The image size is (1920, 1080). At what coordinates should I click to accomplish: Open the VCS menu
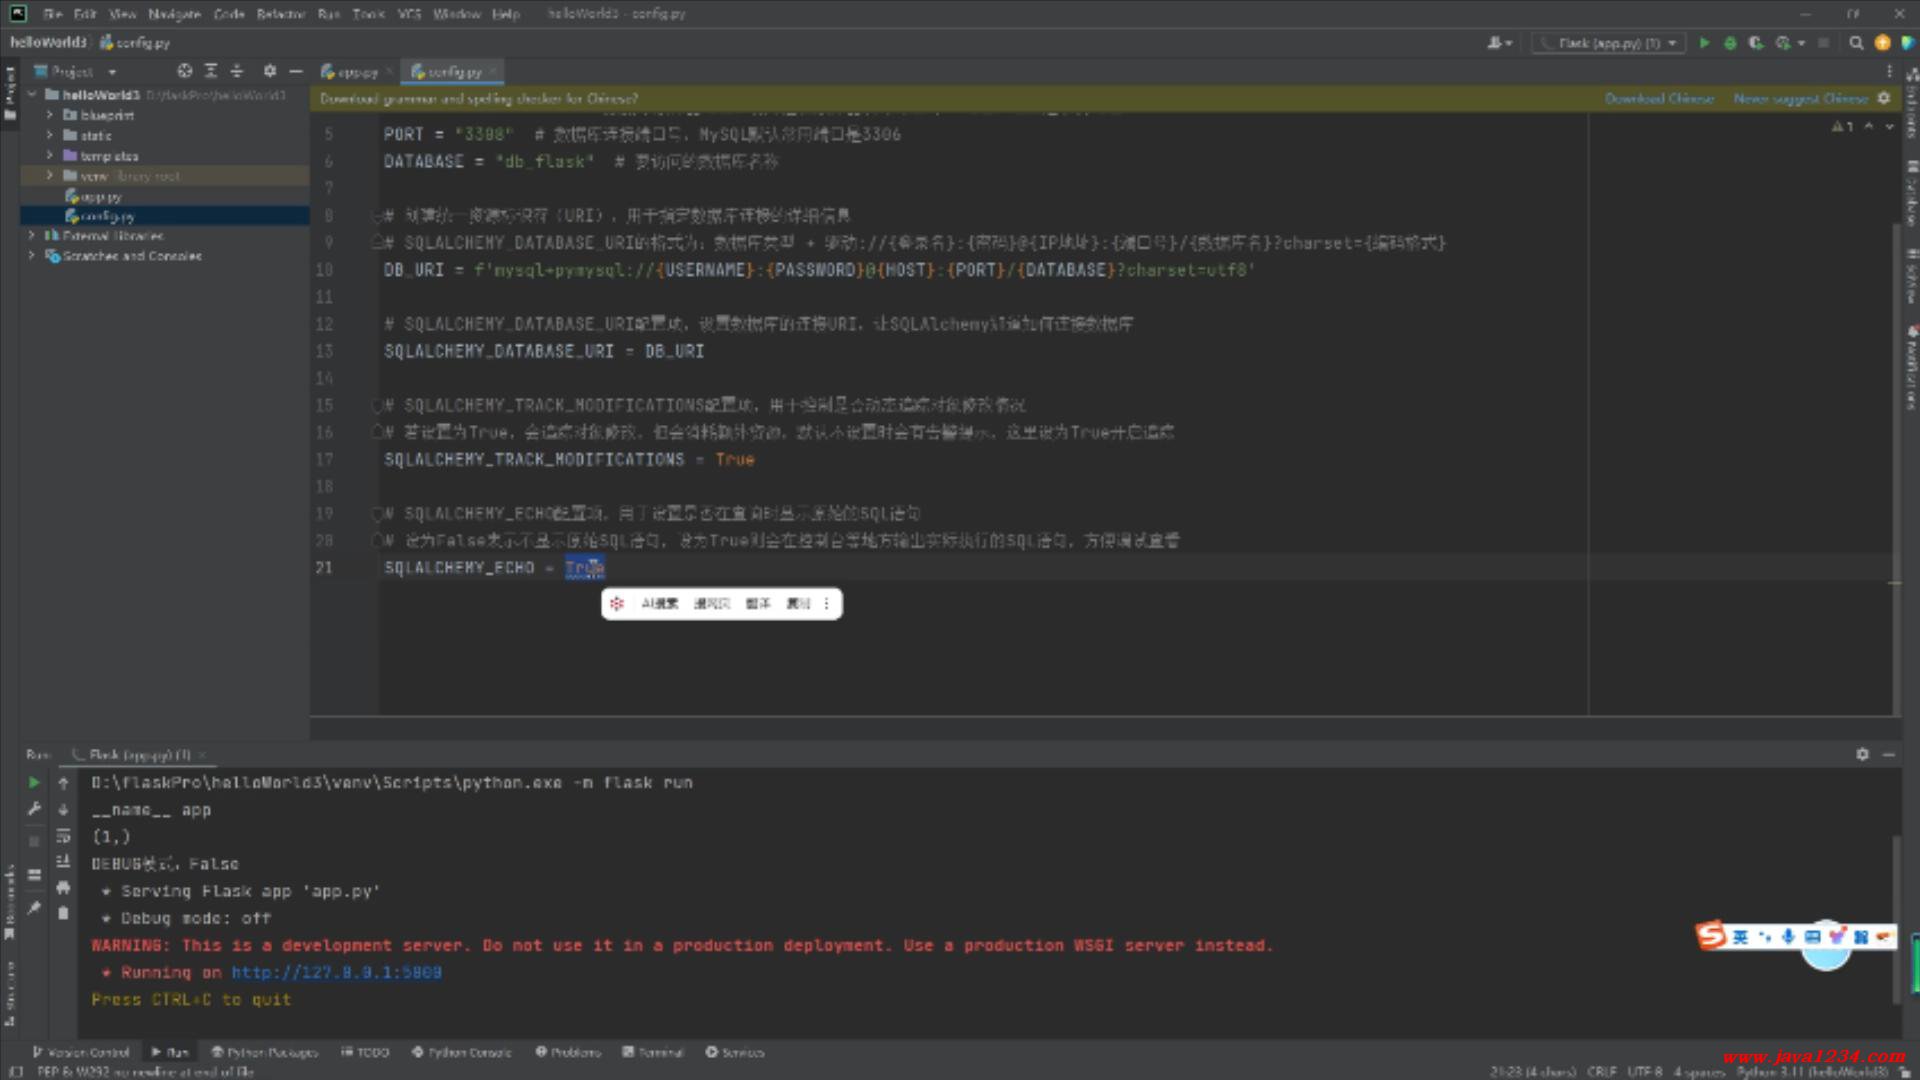409,14
